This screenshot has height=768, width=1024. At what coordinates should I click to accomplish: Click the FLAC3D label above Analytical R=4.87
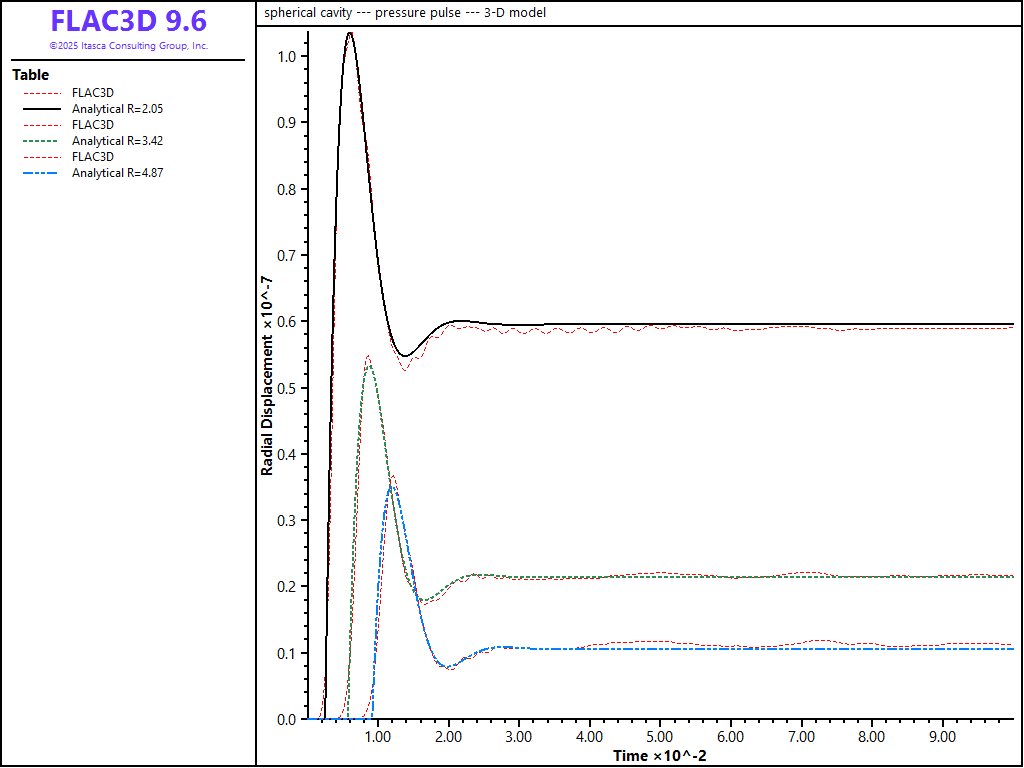pyautogui.click(x=92, y=157)
